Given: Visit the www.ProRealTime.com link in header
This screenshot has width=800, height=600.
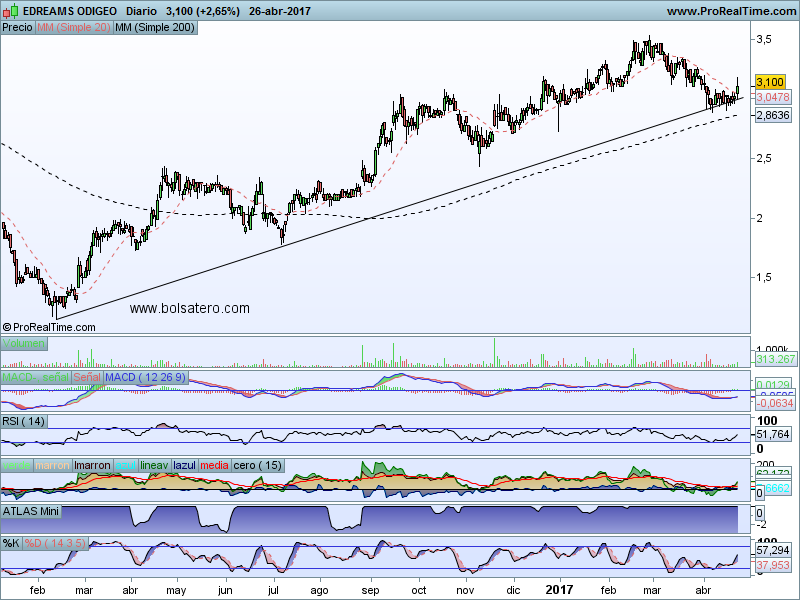Looking at the screenshot, I should [730, 11].
